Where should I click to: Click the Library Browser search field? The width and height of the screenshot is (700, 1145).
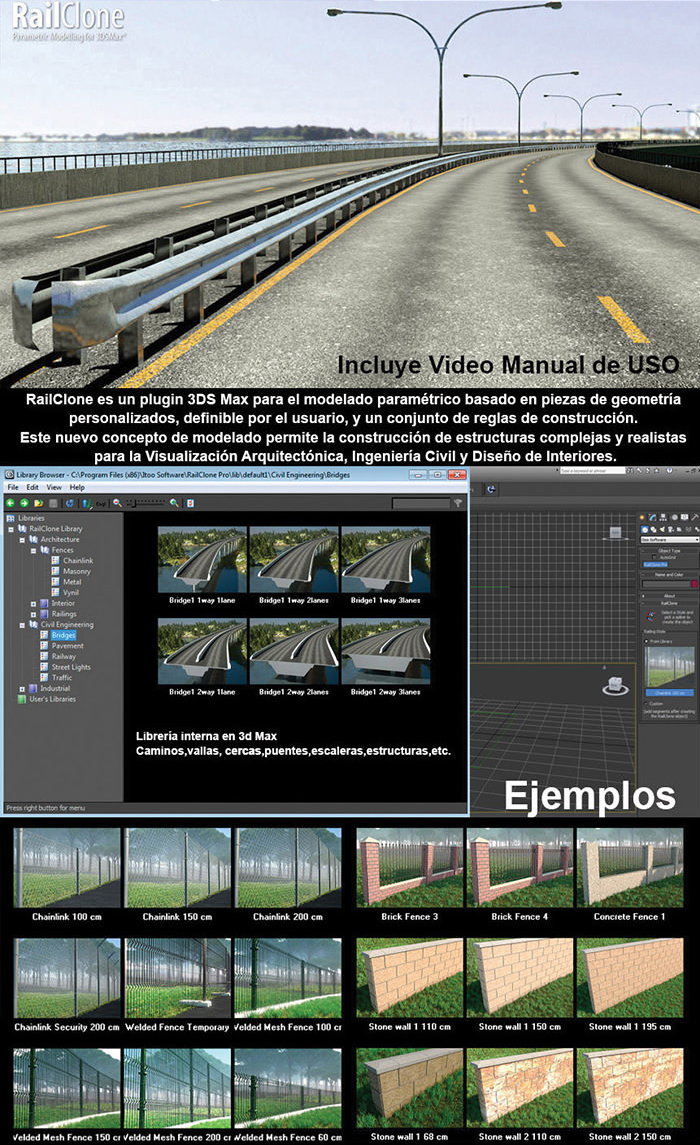pos(421,503)
